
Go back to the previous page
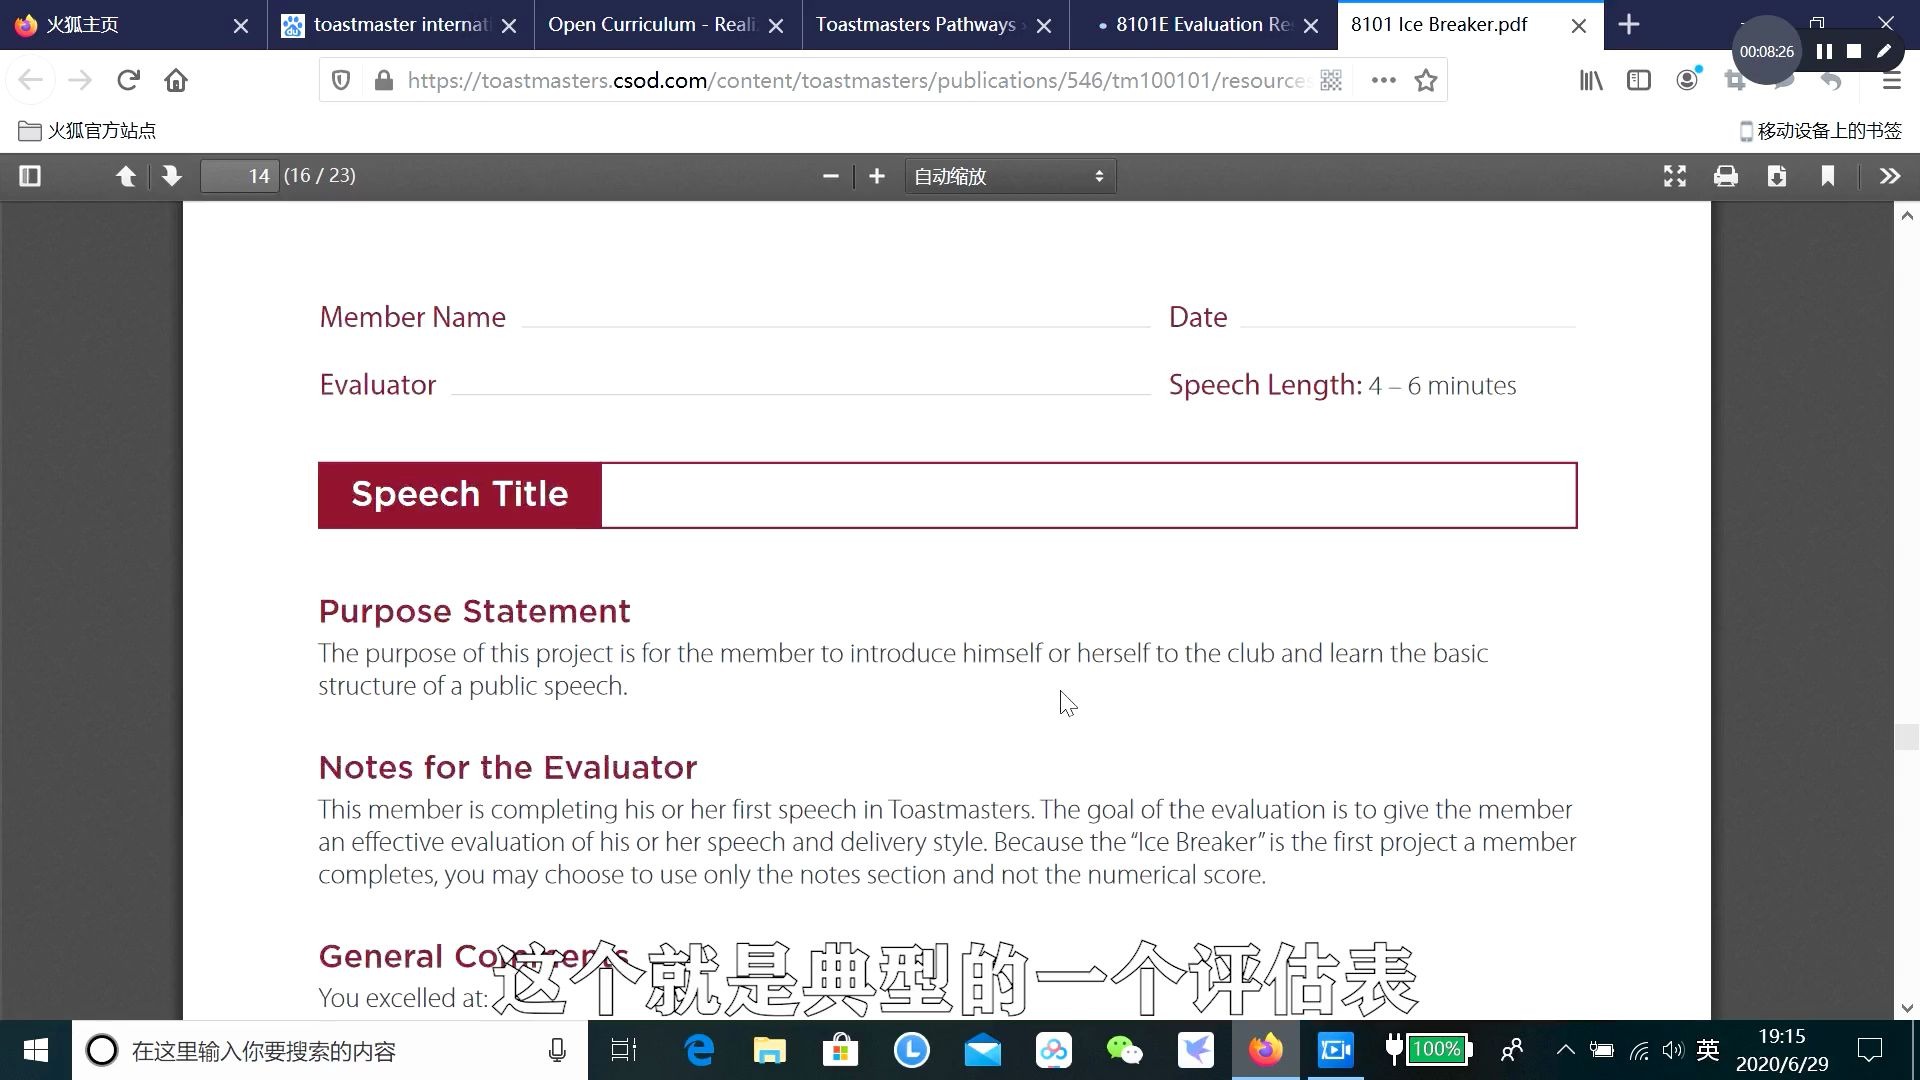pos(30,80)
